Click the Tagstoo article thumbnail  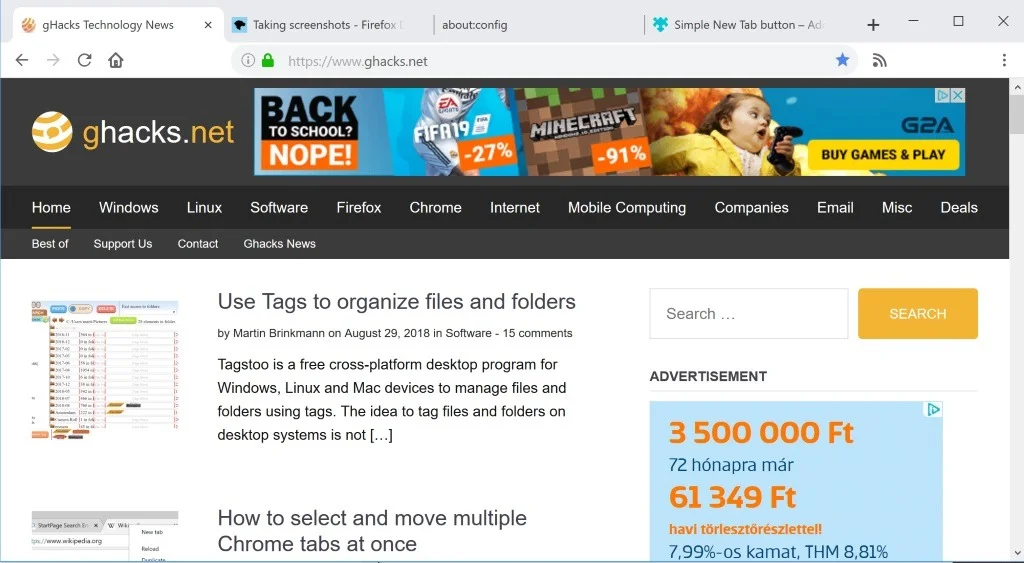point(104,370)
